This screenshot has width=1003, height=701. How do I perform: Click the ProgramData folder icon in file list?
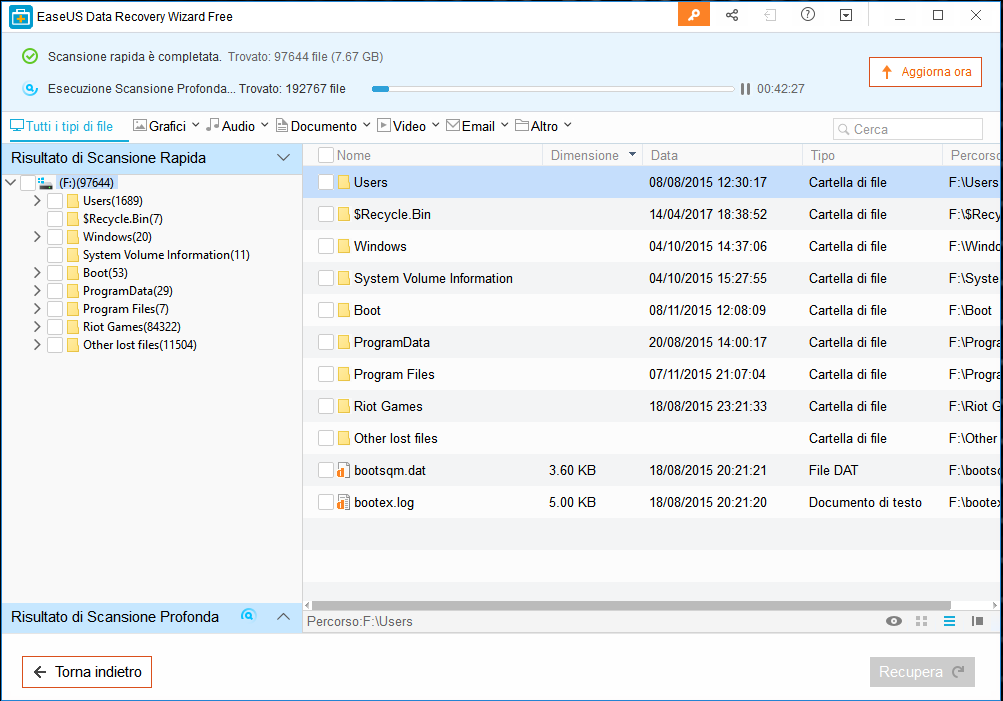pos(344,342)
